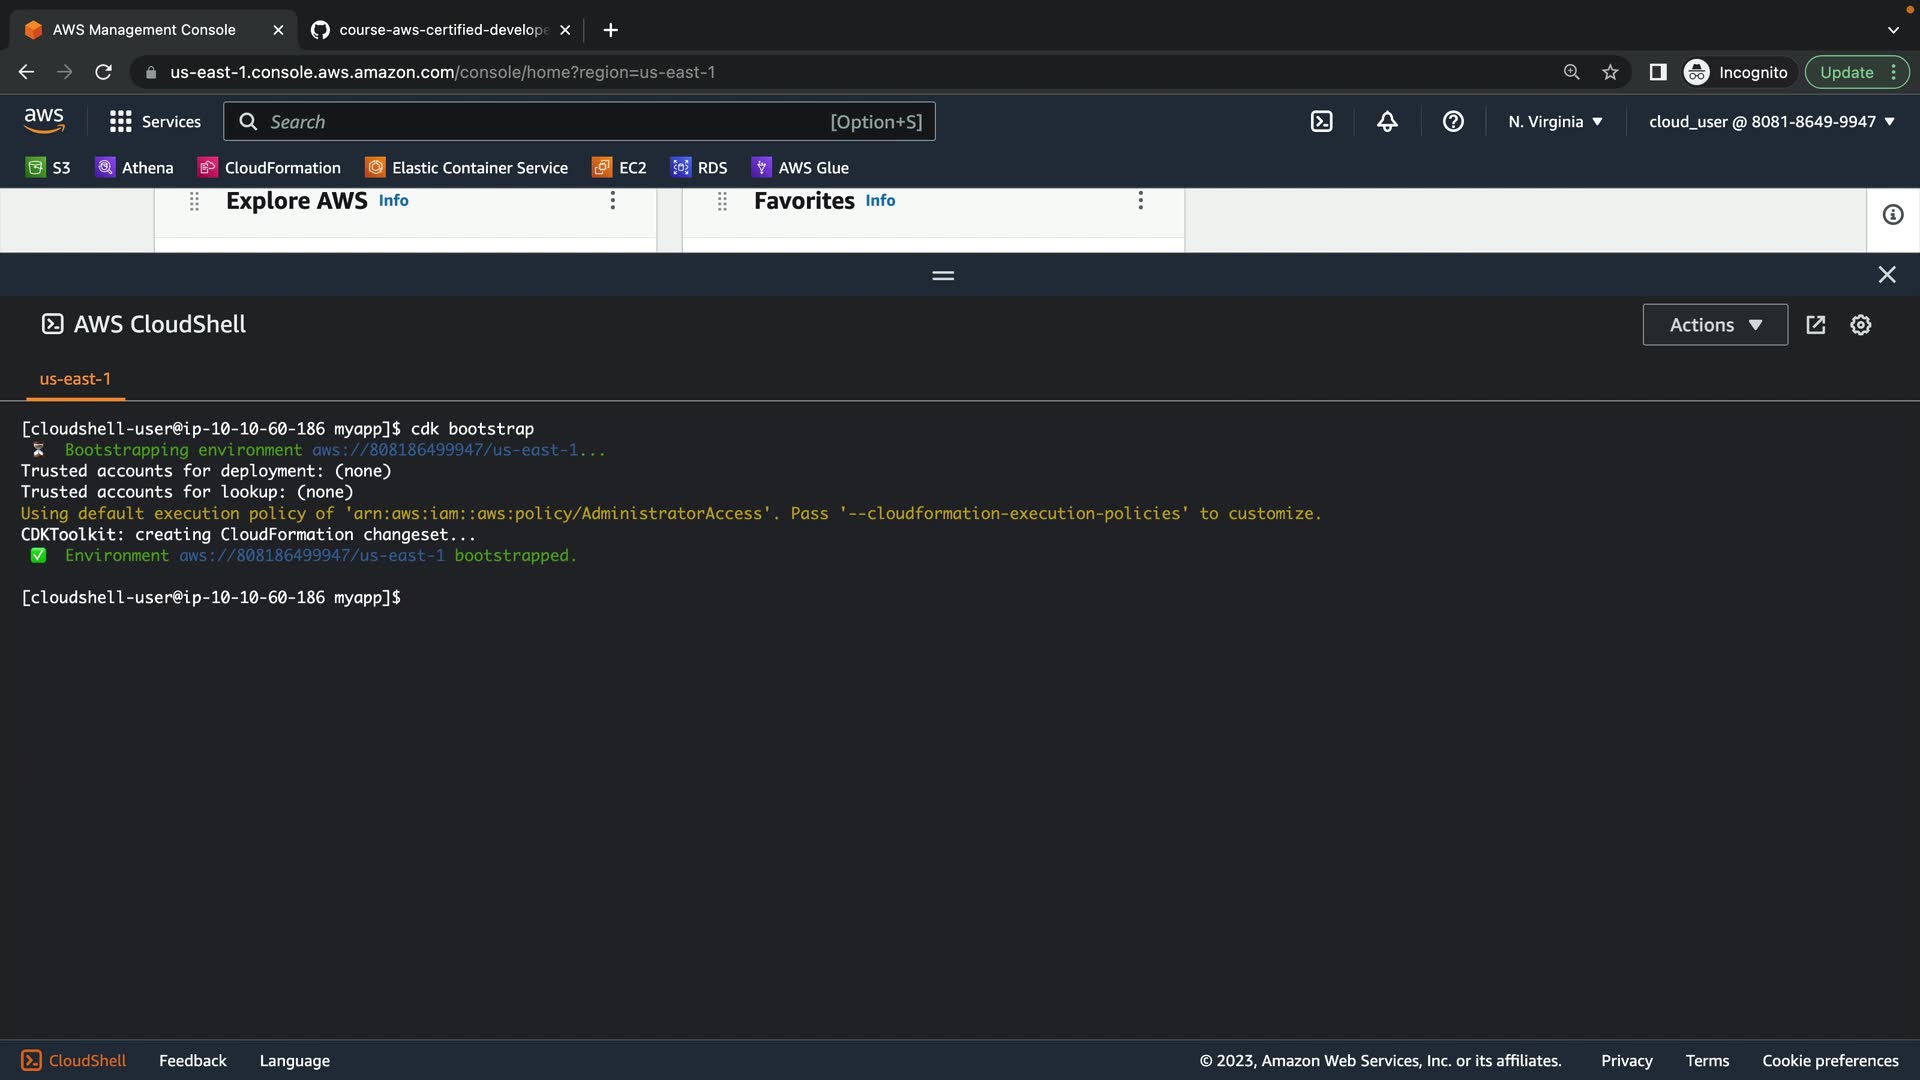Open the Cookie preferences link
This screenshot has height=1080, width=1920.
[1829, 1061]
